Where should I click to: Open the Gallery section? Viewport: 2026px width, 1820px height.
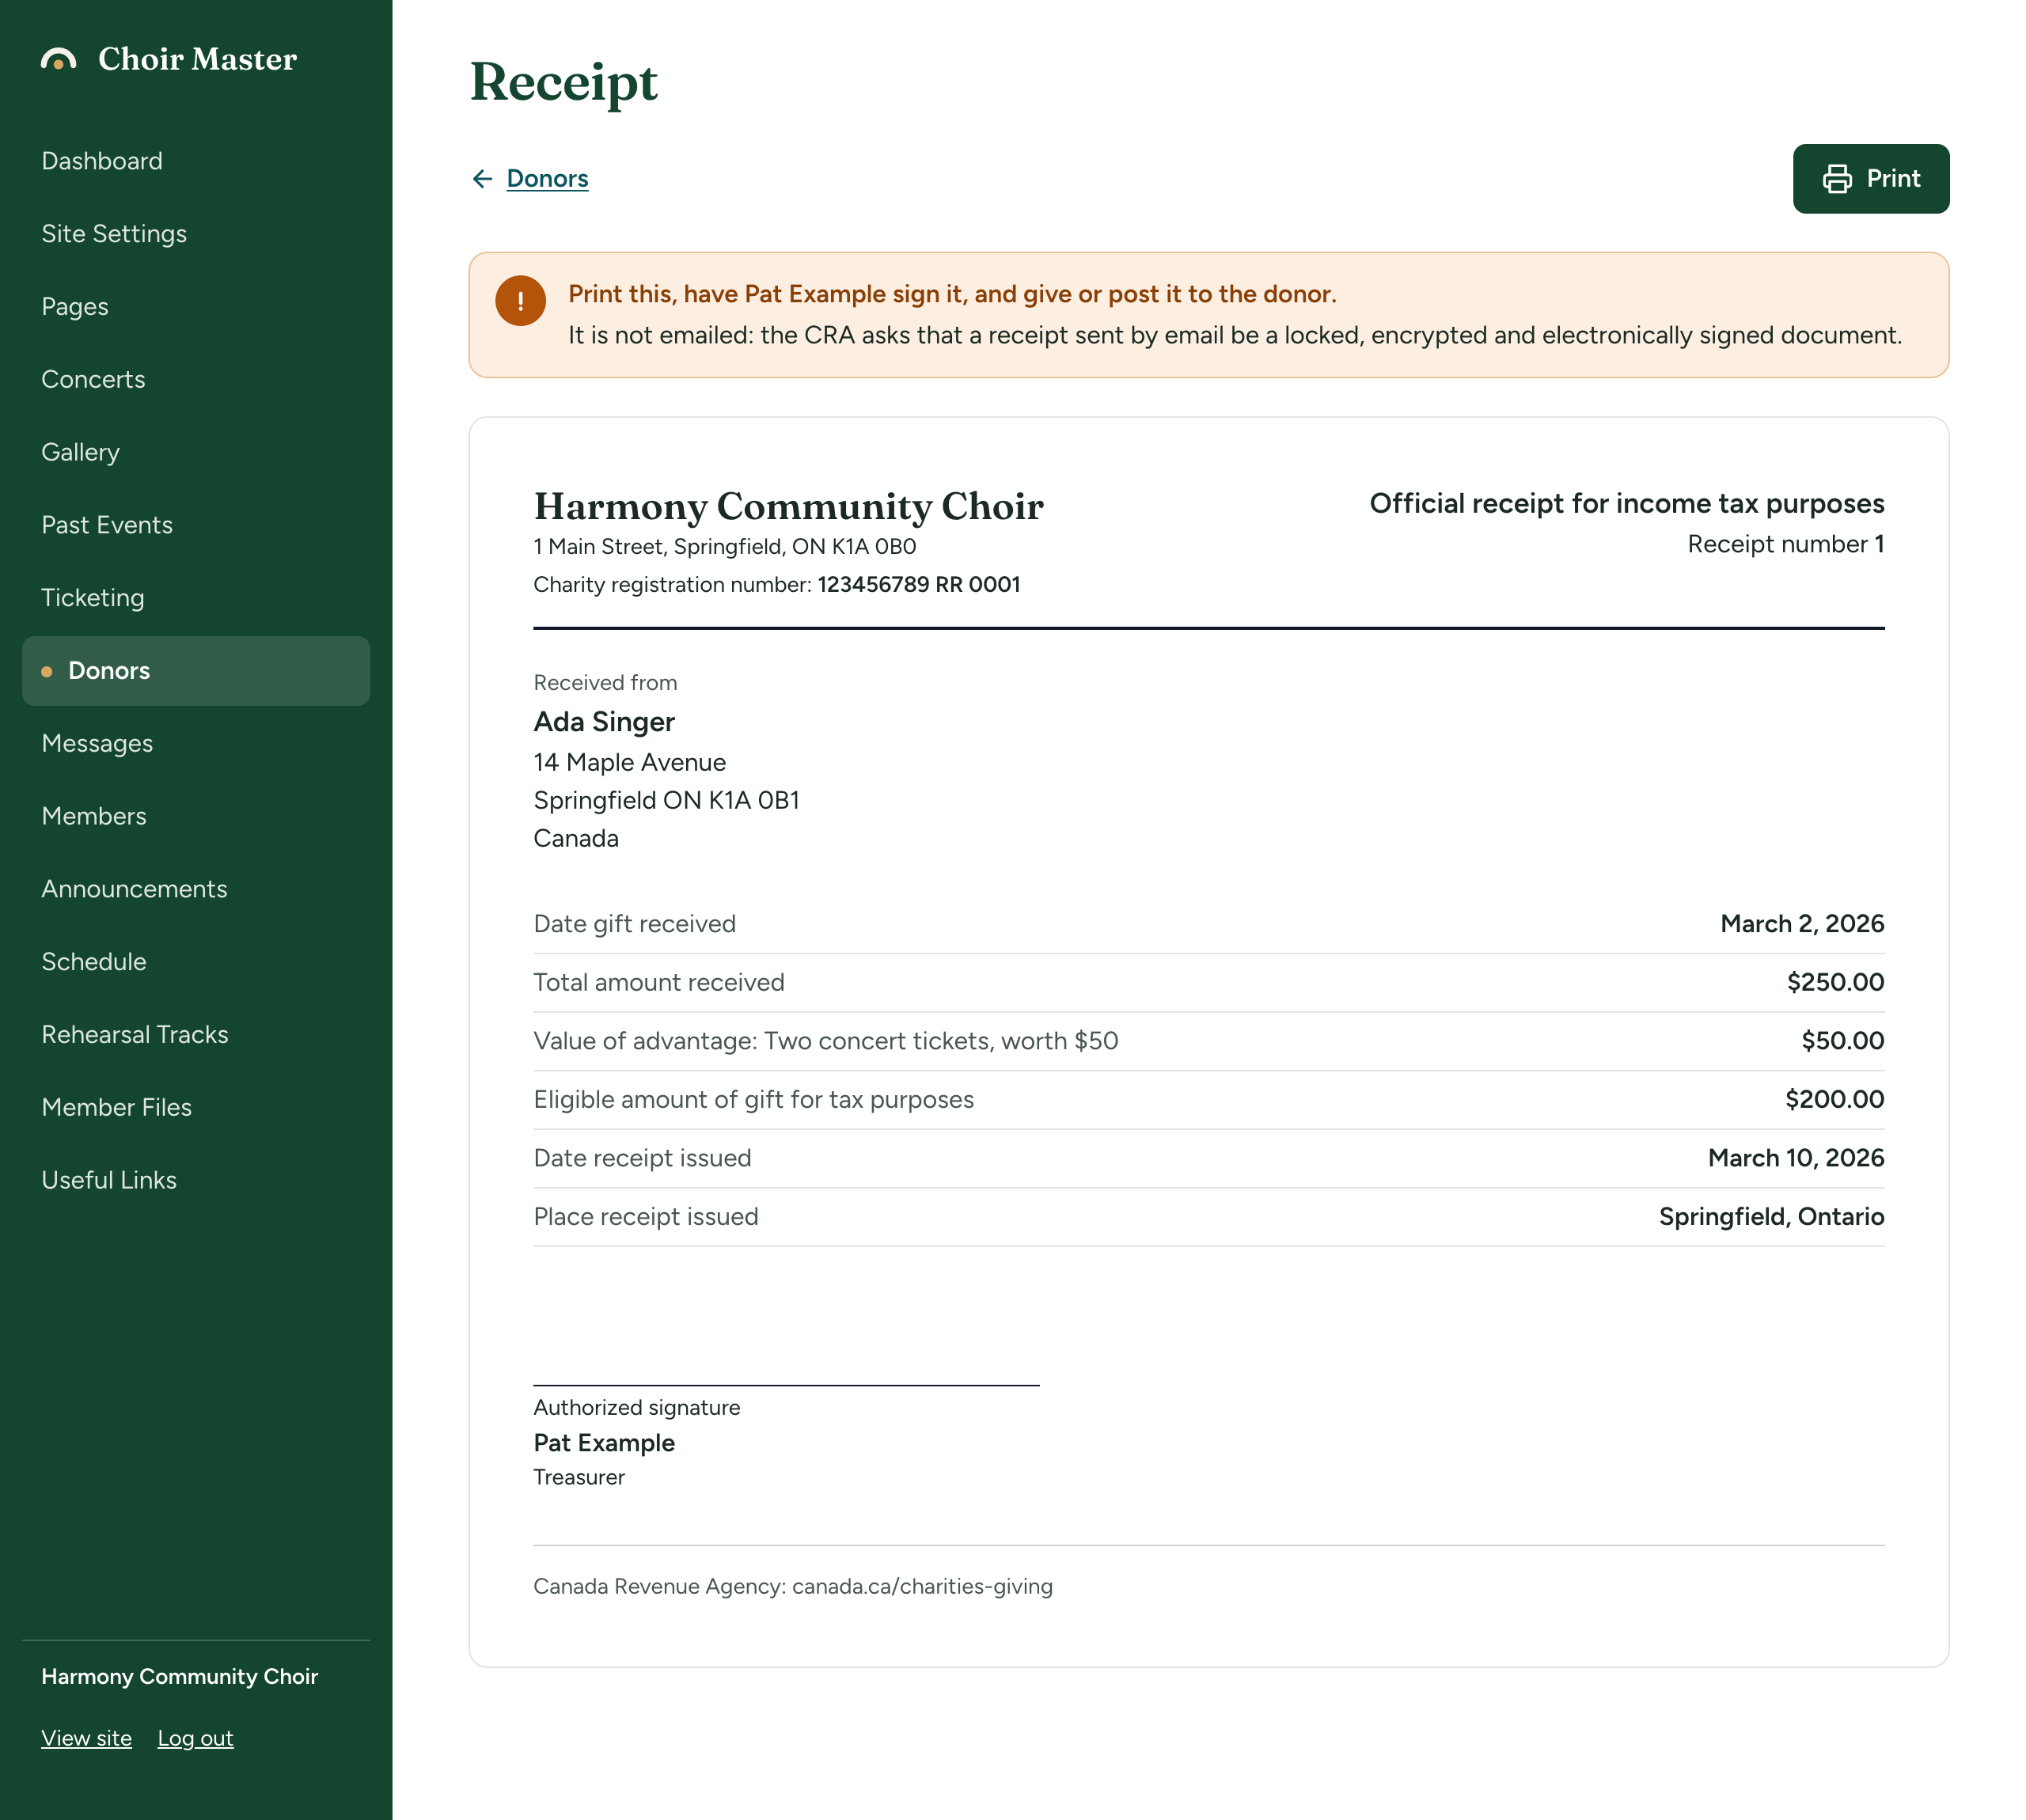click(x=196, y=452)
